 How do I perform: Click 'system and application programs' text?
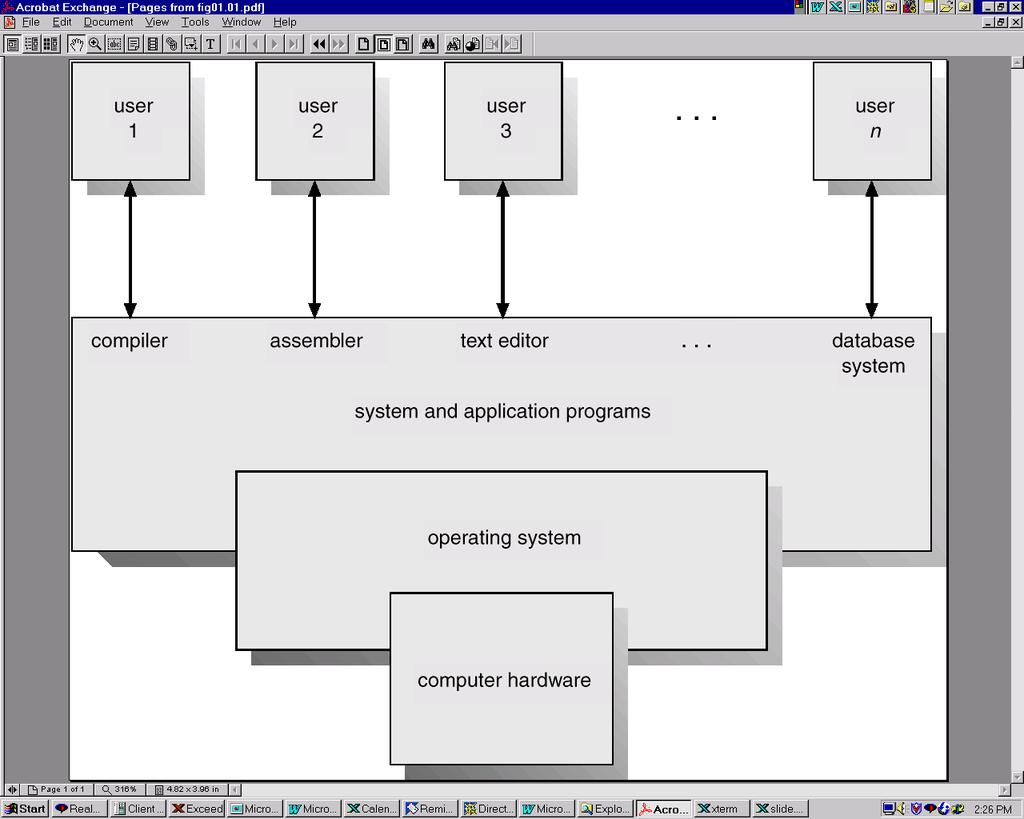point(502,411)
